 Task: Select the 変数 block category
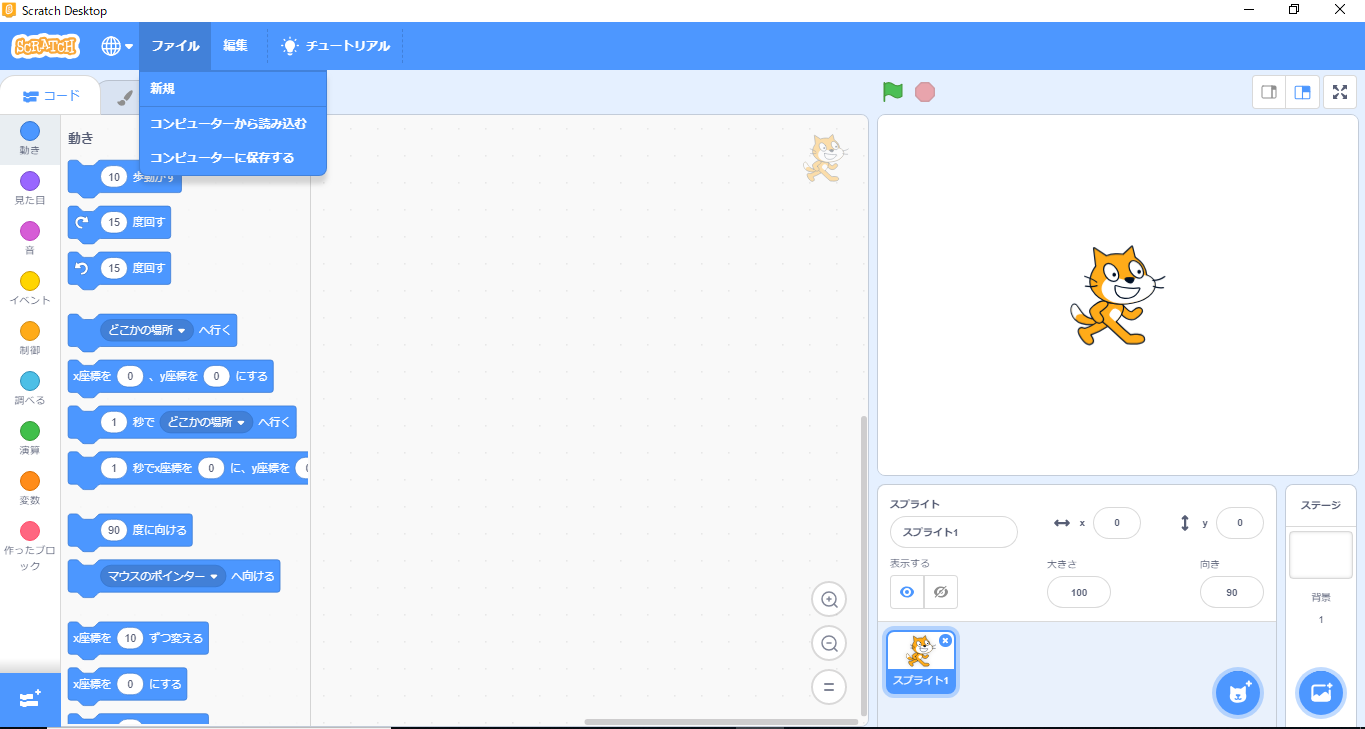[x=30, y=489]
